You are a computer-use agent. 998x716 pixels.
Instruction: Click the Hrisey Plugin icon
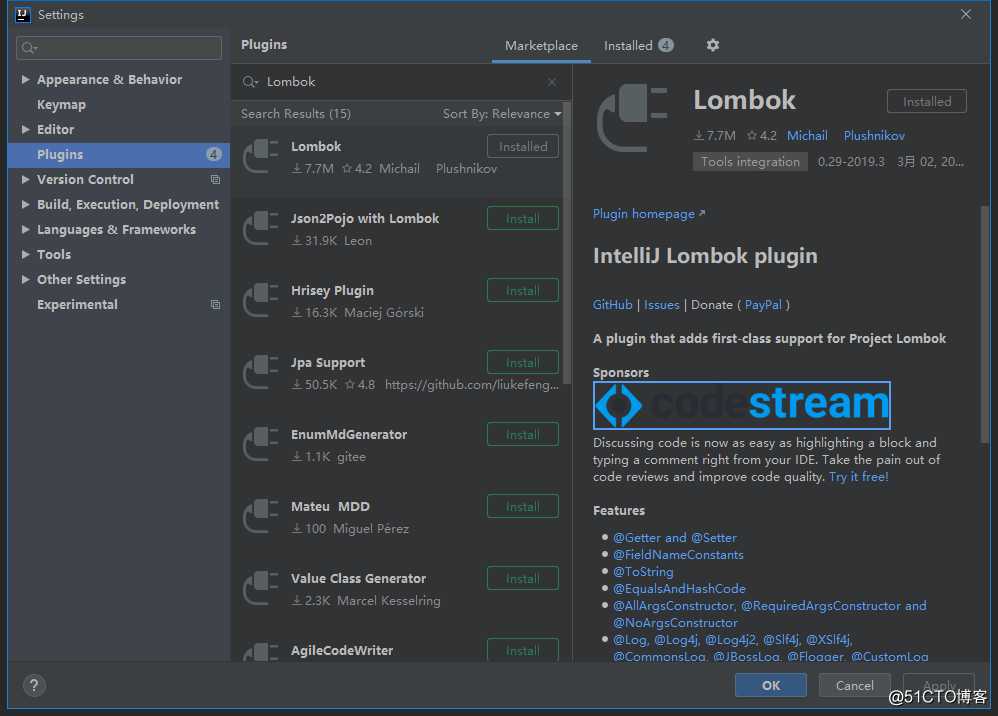261,300
